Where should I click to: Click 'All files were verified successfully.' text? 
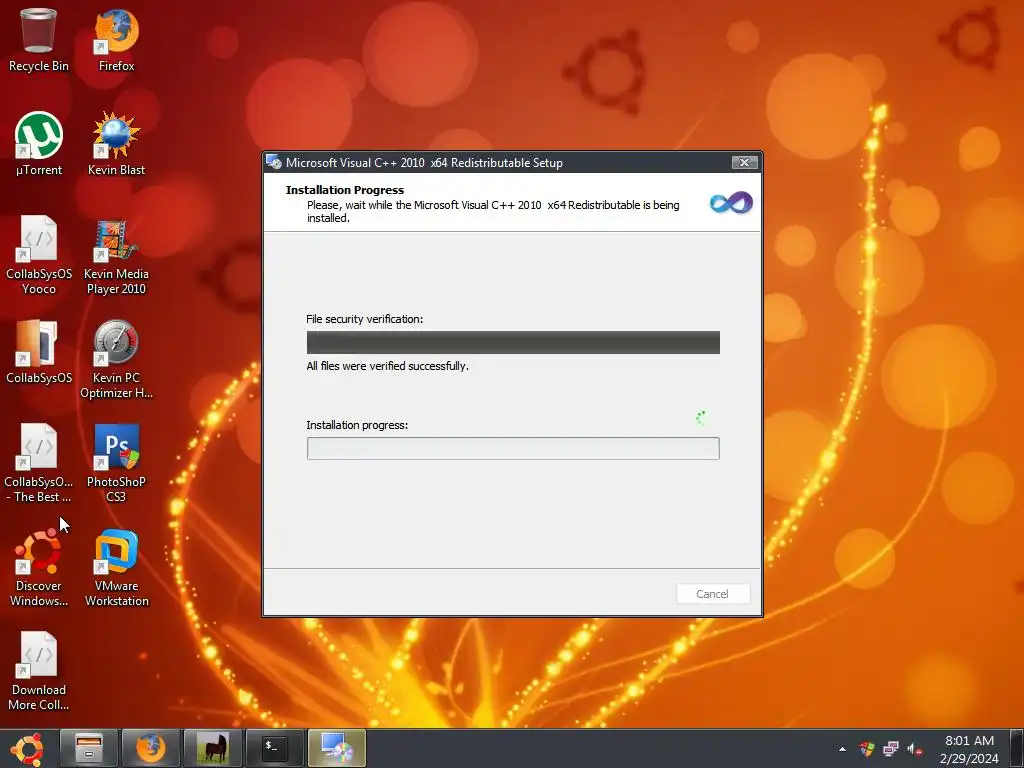point(387,366)
